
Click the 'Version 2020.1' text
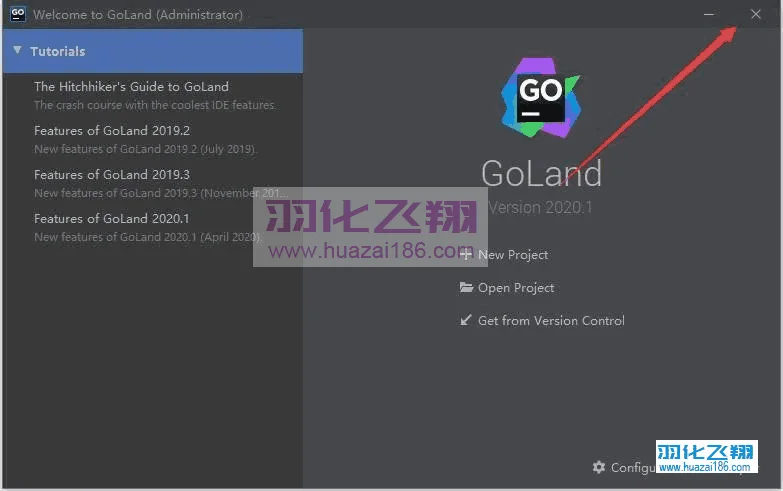pos(540,207)
